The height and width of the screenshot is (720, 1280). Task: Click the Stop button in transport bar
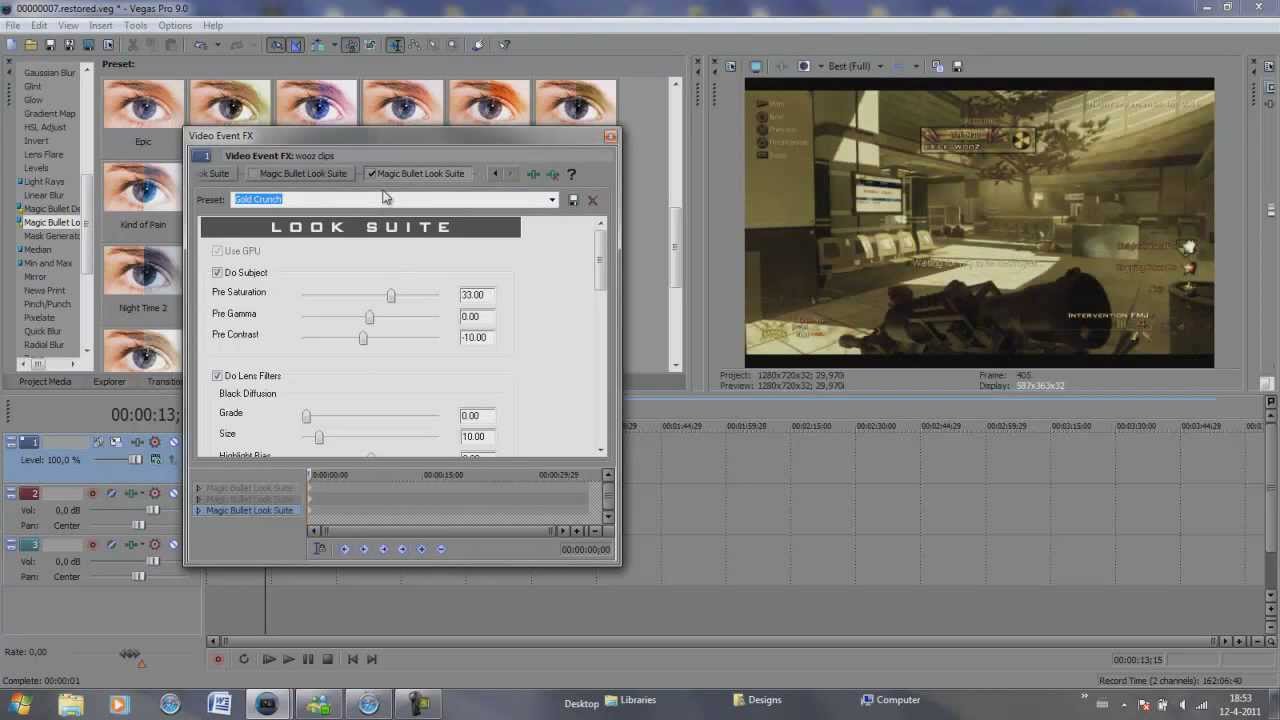coord(327,659)
